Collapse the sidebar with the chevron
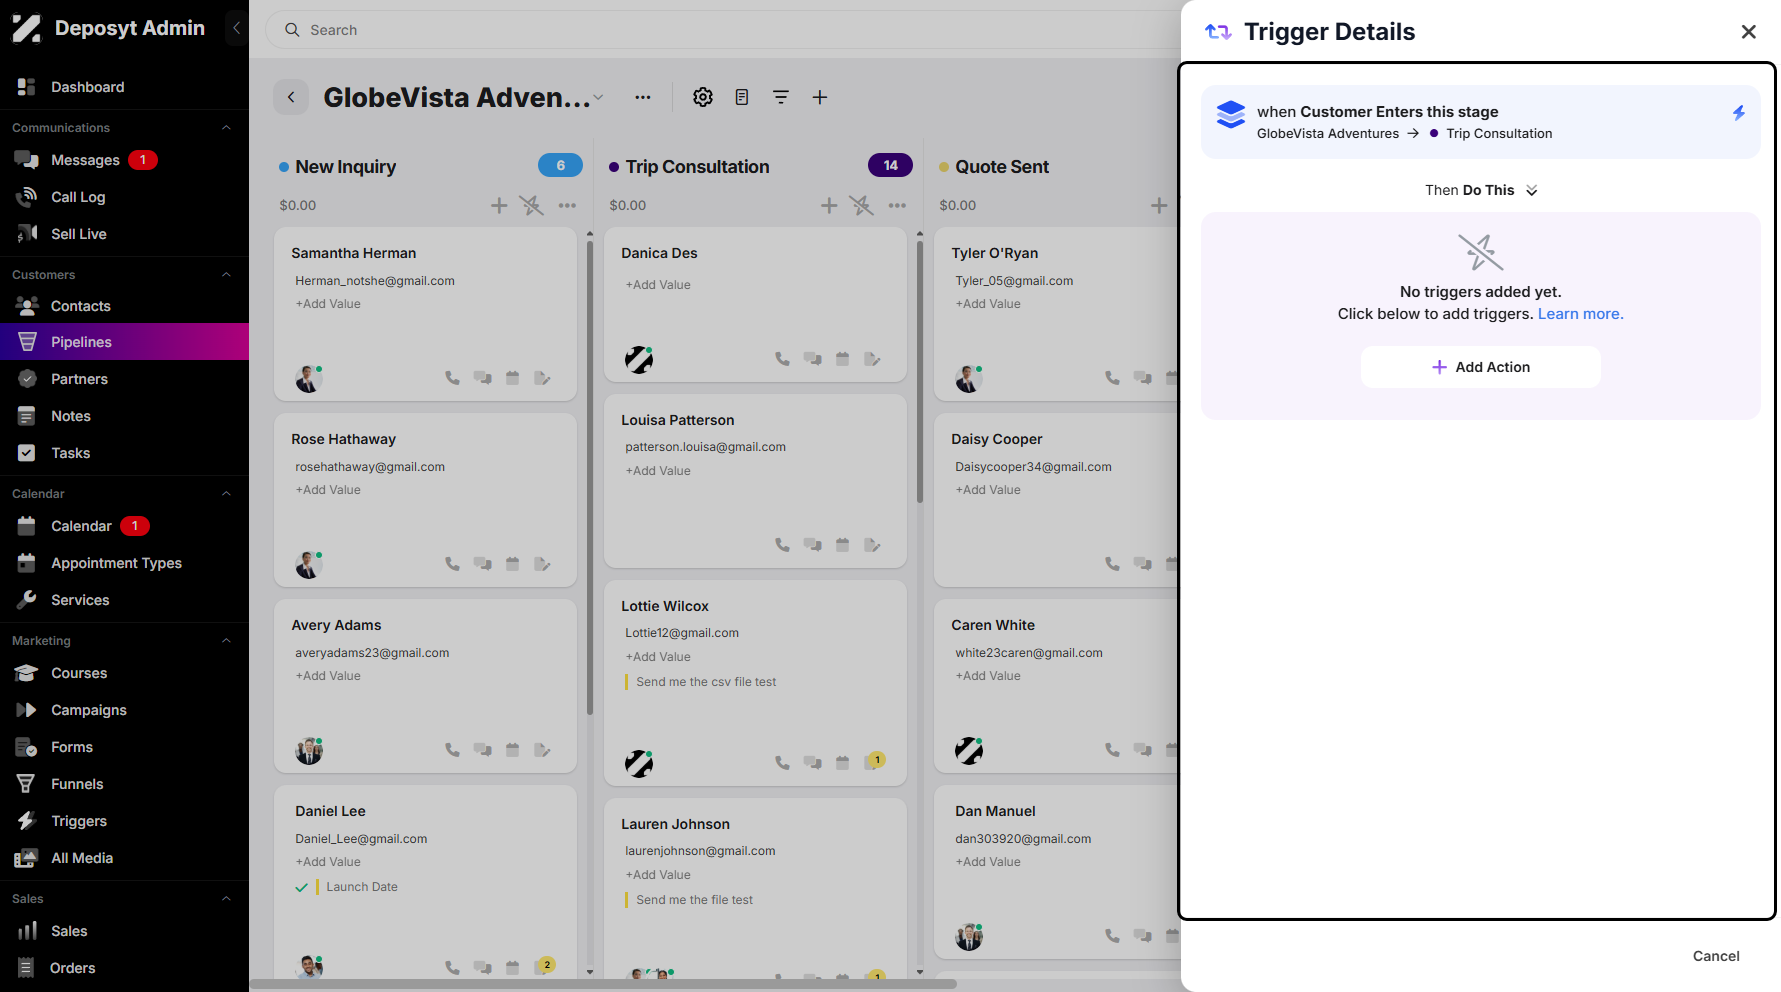Image resolution: width=1781 pixels, height=992 pixels. tap(236, 28)
